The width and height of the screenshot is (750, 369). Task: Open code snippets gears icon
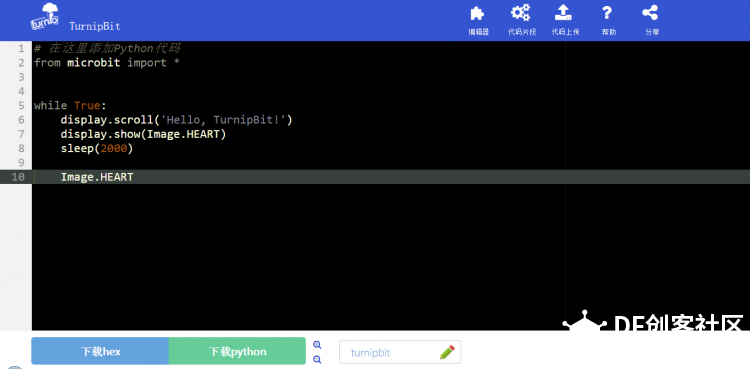[x=520, y=12]
